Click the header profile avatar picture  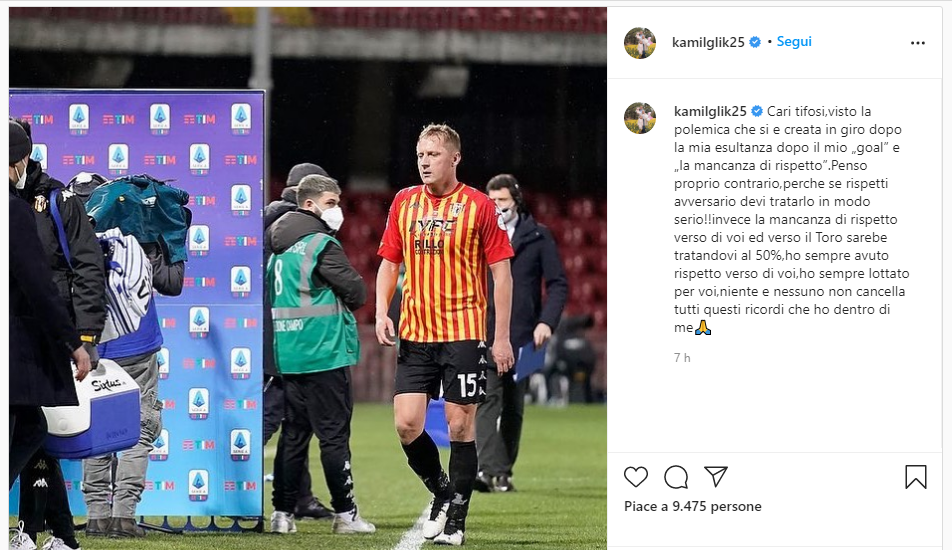point(640,43)
